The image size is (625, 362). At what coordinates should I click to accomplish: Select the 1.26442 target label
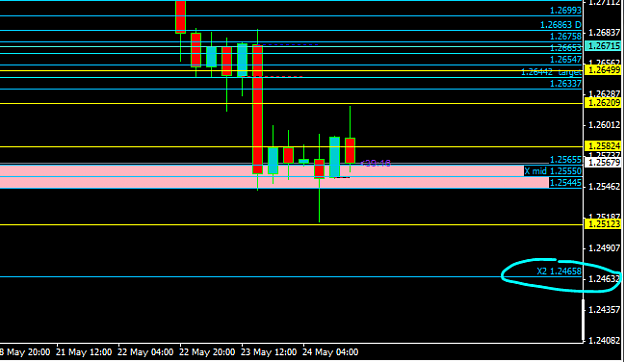point(551,72)
